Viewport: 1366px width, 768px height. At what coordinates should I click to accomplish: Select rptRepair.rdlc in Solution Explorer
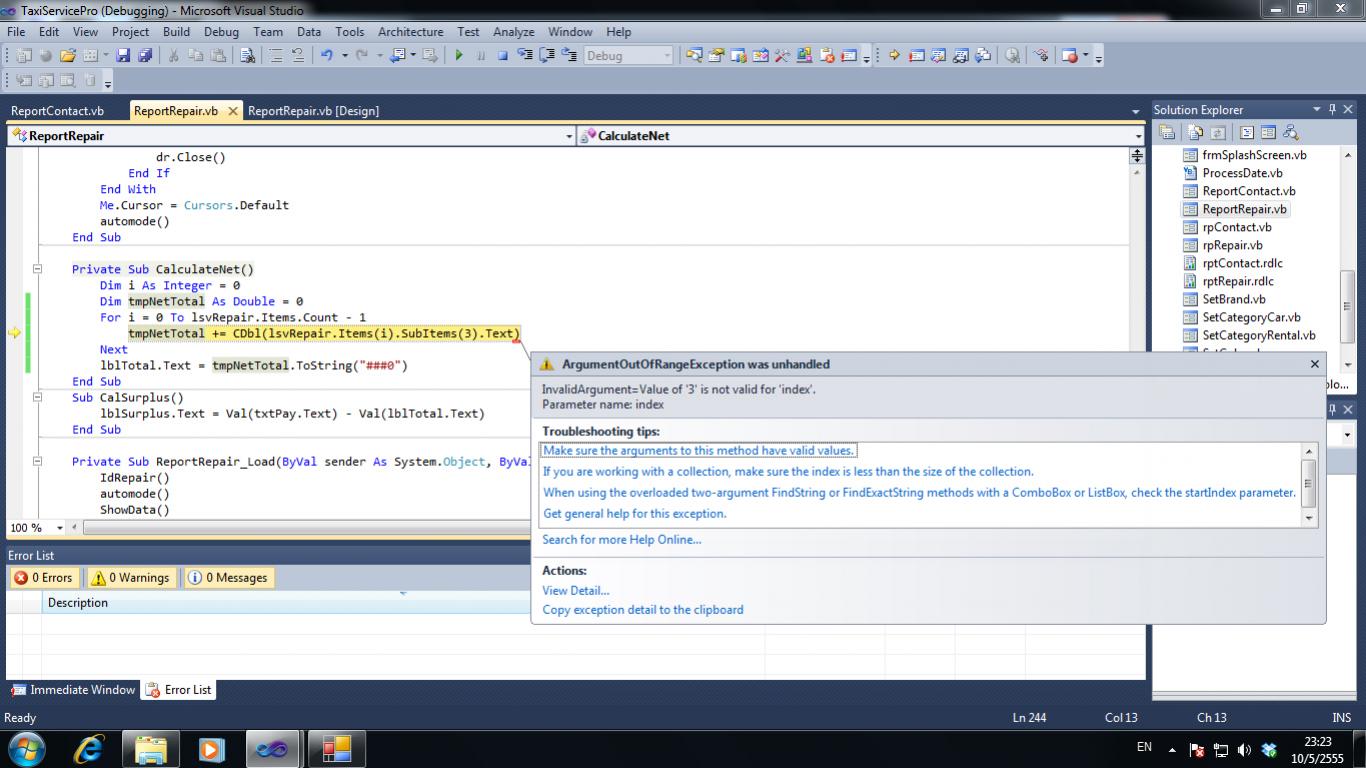point(1237,281)
